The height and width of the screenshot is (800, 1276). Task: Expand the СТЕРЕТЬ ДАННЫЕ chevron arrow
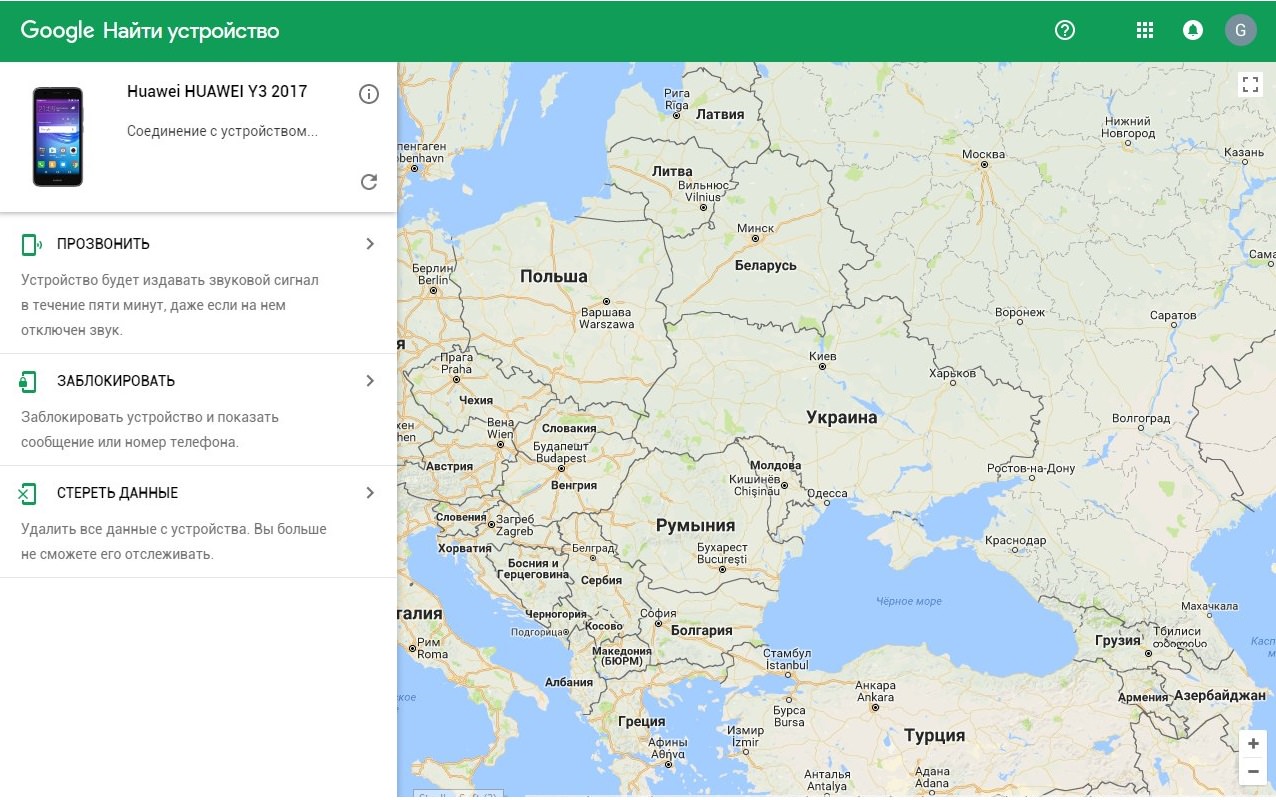click(x=370, y=493)
